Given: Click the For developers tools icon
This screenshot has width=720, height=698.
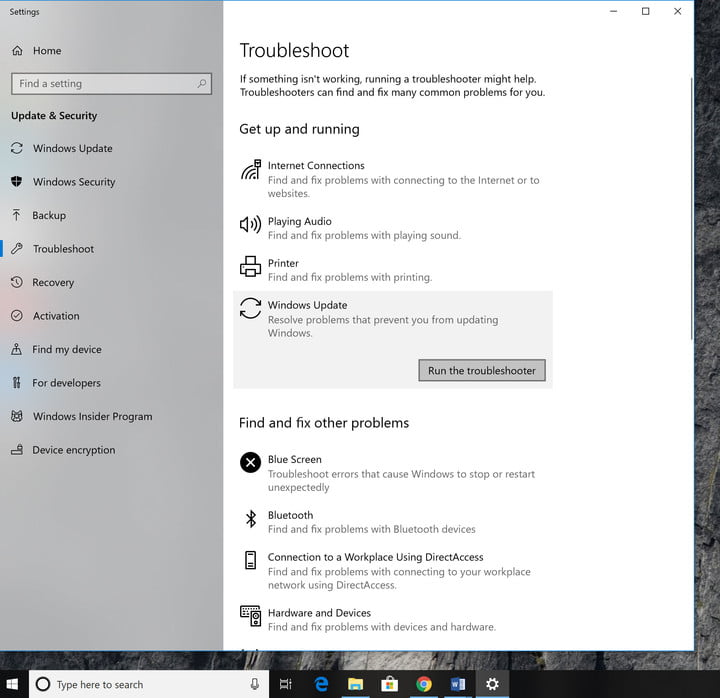Looking at the screenshot, I should tap(17, 383).
